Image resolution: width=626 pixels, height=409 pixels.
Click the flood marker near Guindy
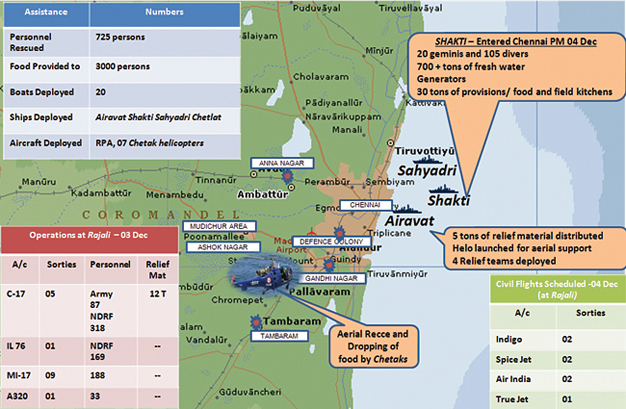click(328, 264)
